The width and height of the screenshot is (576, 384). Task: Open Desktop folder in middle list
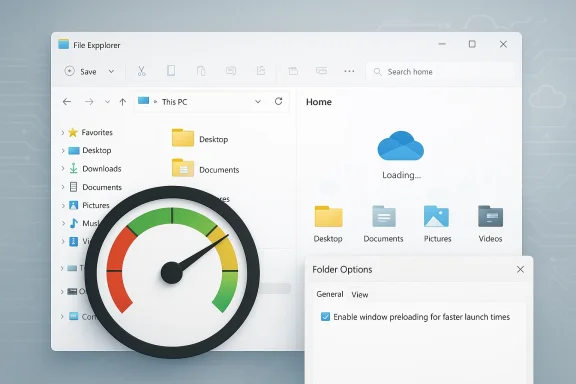click(x=200, y=138)
